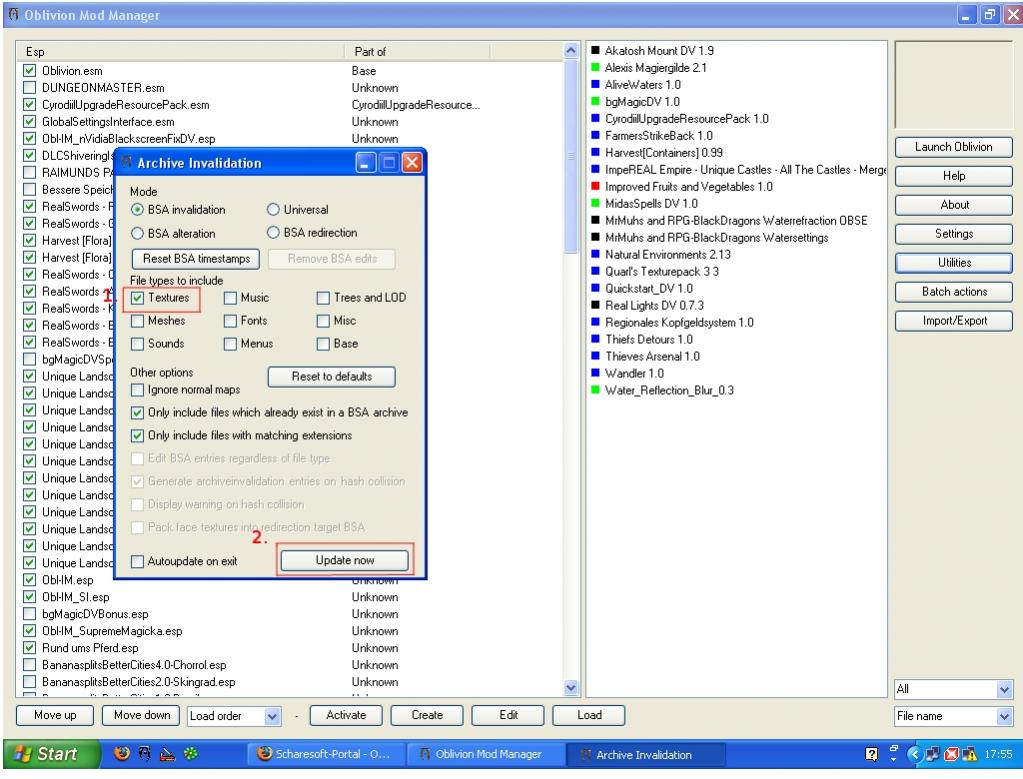Open the Load order sort dropdown
The height and width of the screenshot is (779, 1023).
point(271,716)
